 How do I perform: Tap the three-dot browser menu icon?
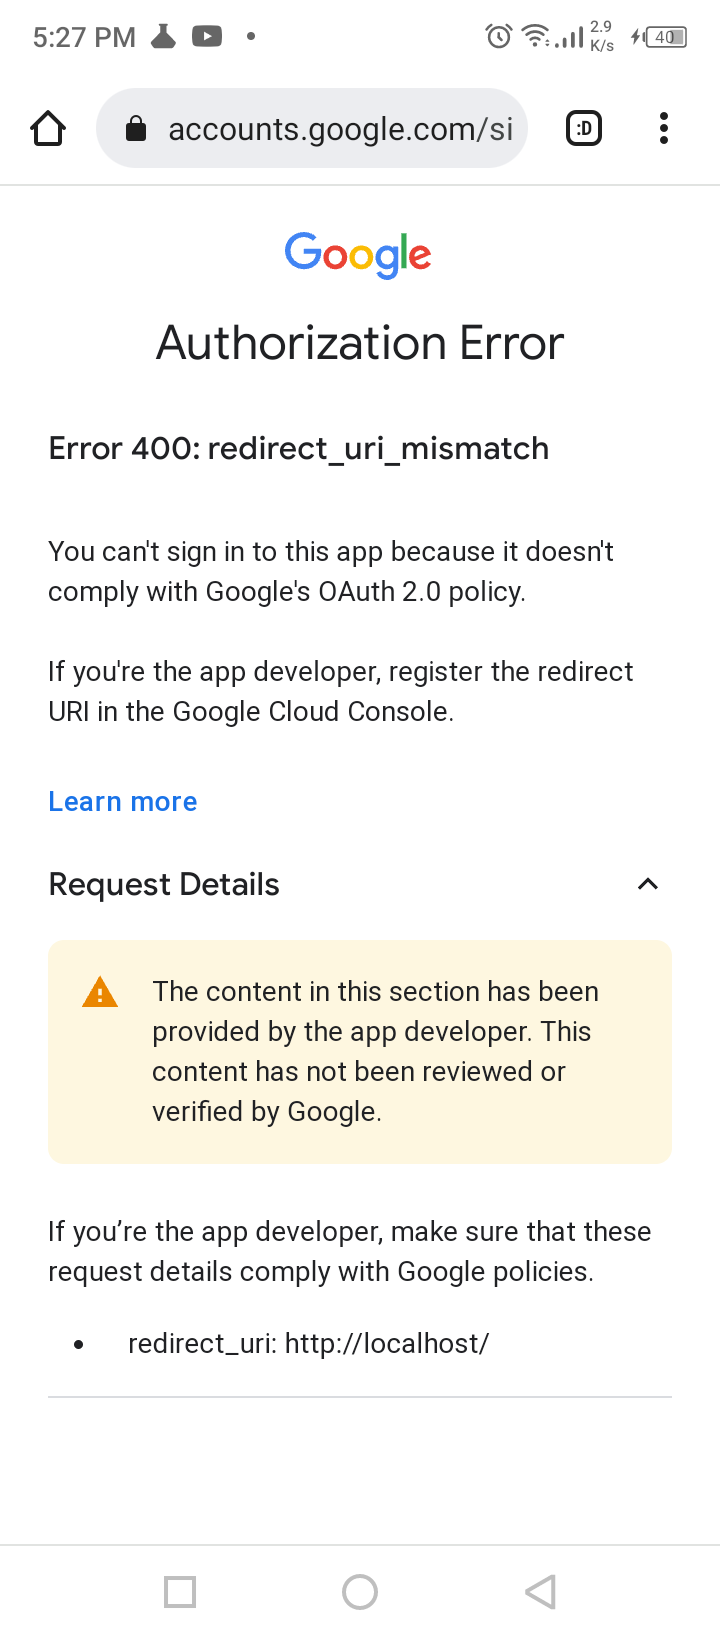pos(663,128)
